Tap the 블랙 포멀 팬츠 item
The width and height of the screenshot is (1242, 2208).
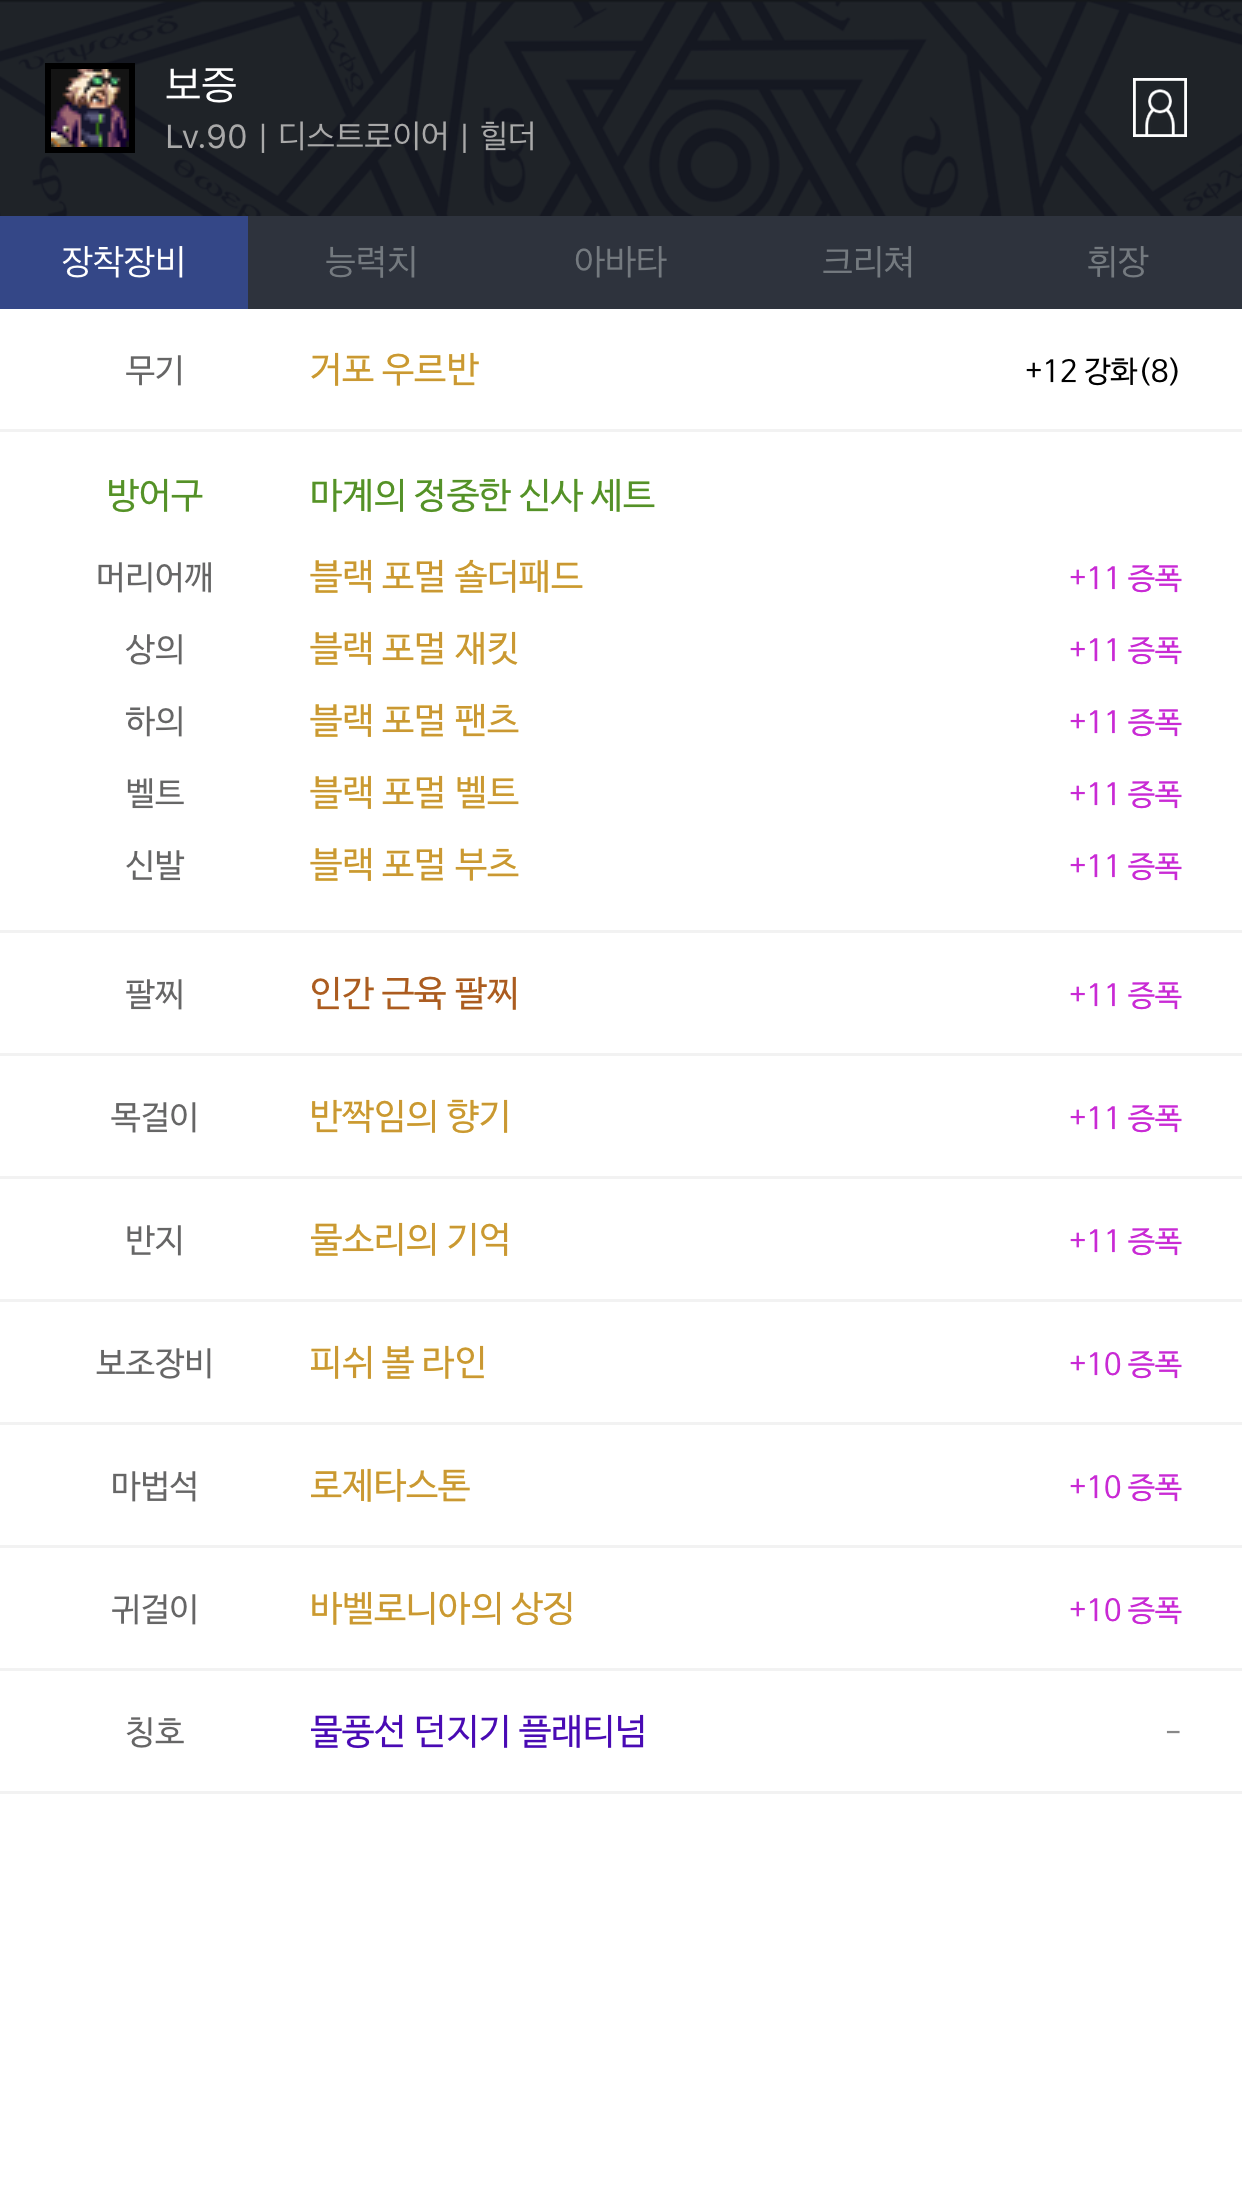pyautogui.click(x=414, y=721)
